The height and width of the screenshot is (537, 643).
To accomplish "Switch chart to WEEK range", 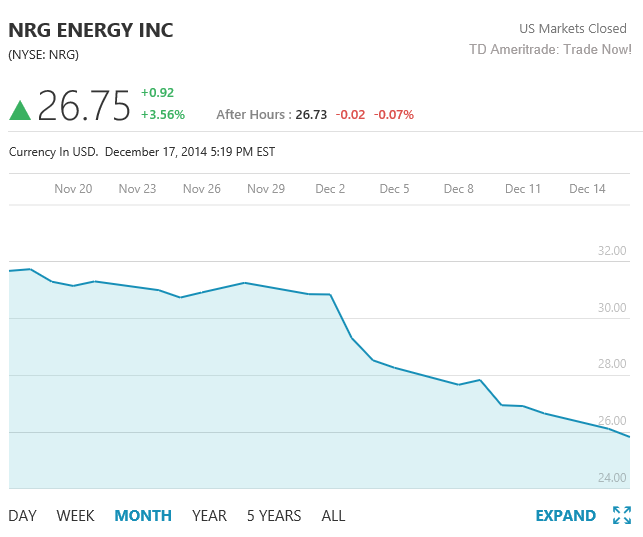I will 75,516.
